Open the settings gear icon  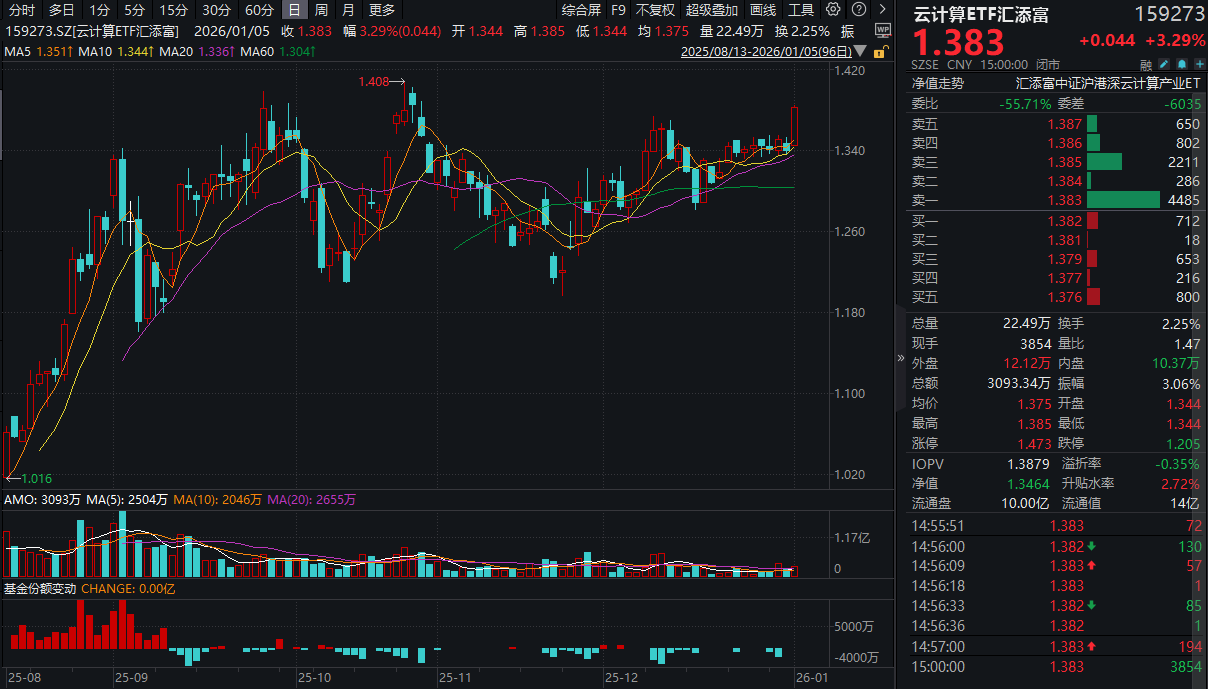(833, 10)
